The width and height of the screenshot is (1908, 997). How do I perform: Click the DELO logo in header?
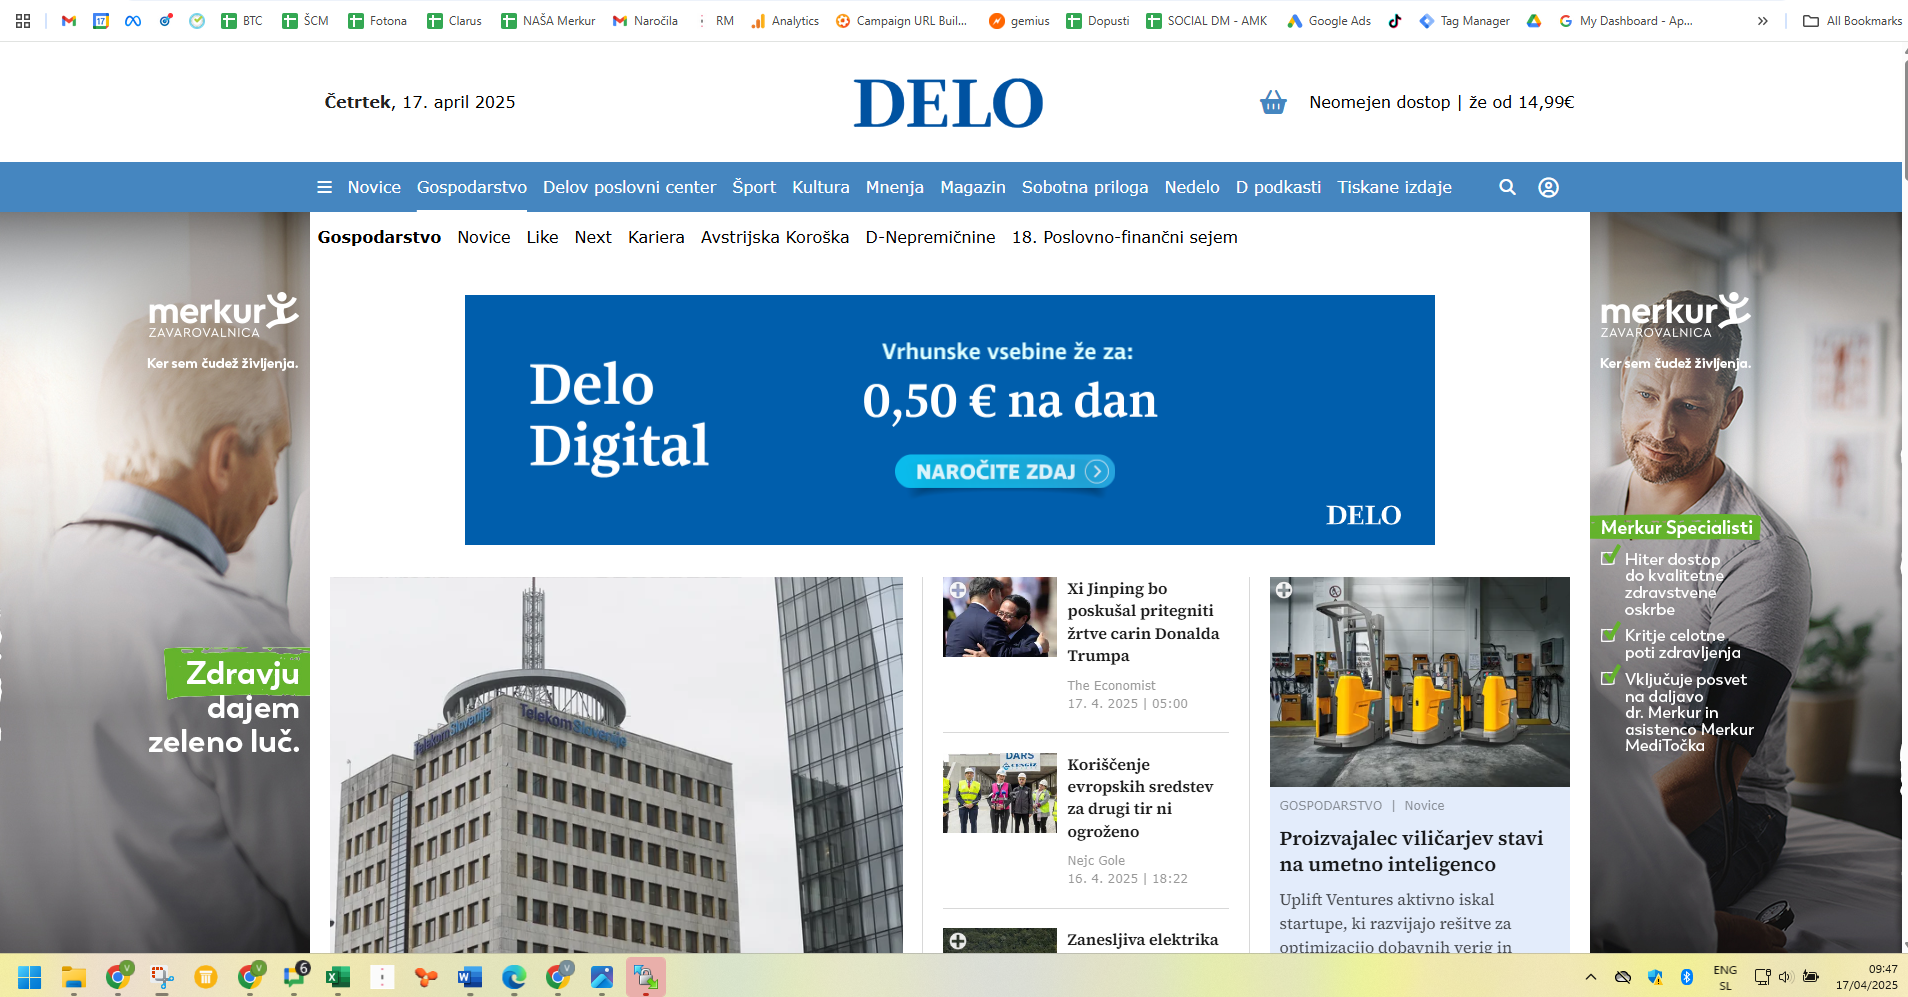point(948,103)
